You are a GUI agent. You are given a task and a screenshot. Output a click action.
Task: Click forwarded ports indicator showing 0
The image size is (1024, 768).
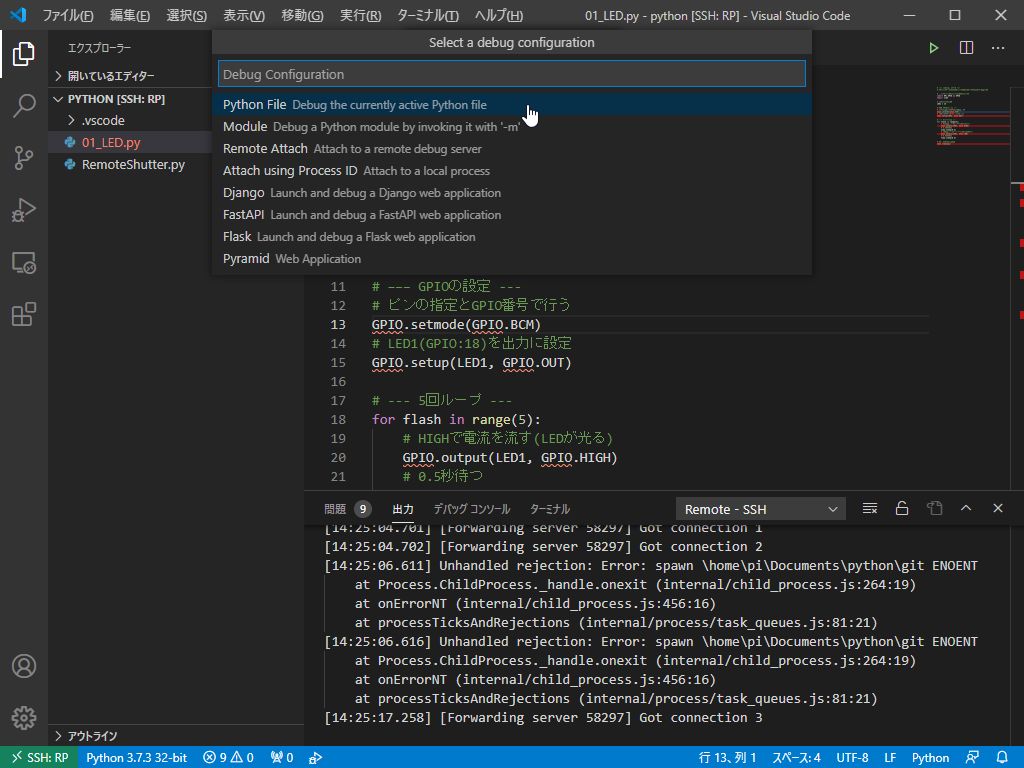pyautogui.click(x=282, y=758)
